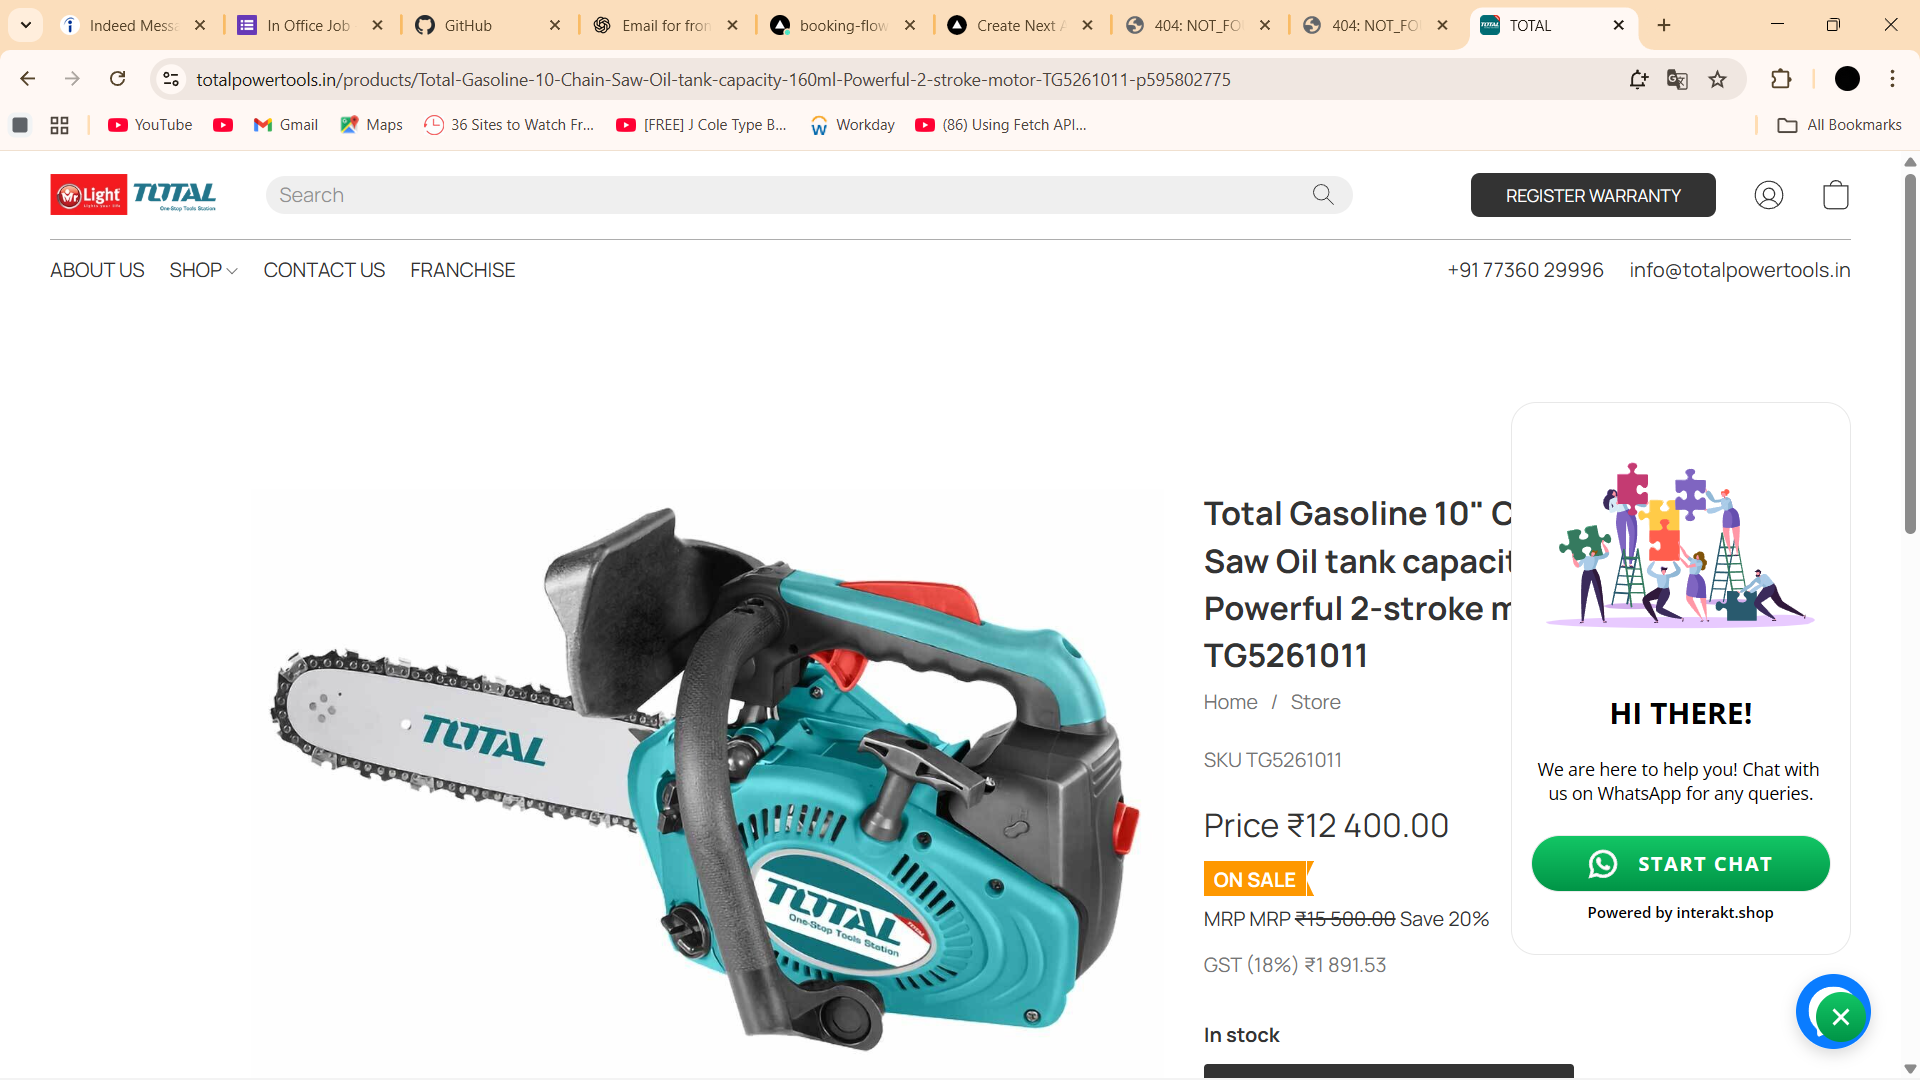Open the 36 Sites to Watch bookmark
This screenshot has width=1920, height=1080.
(509, 125)
